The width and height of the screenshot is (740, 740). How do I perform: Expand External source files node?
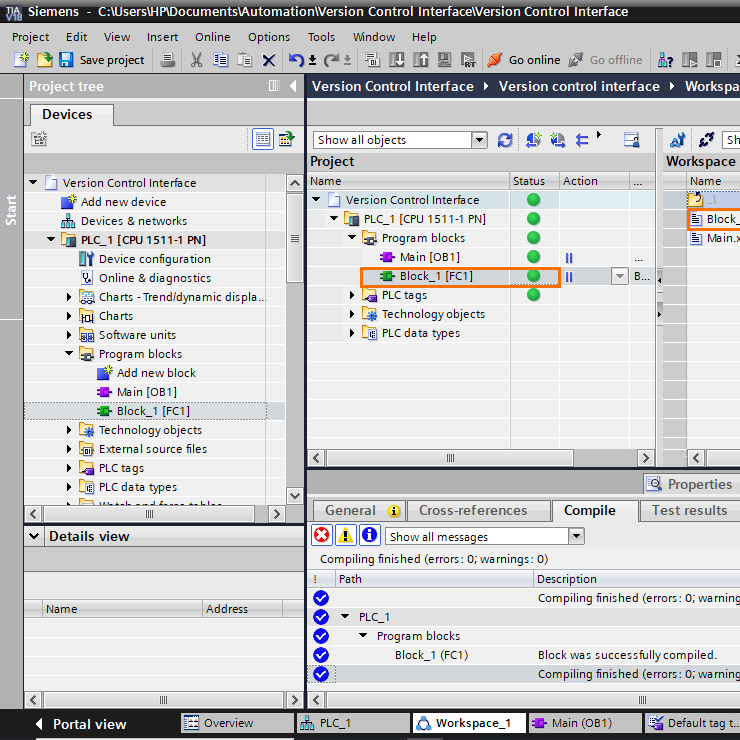pos(69,449)
